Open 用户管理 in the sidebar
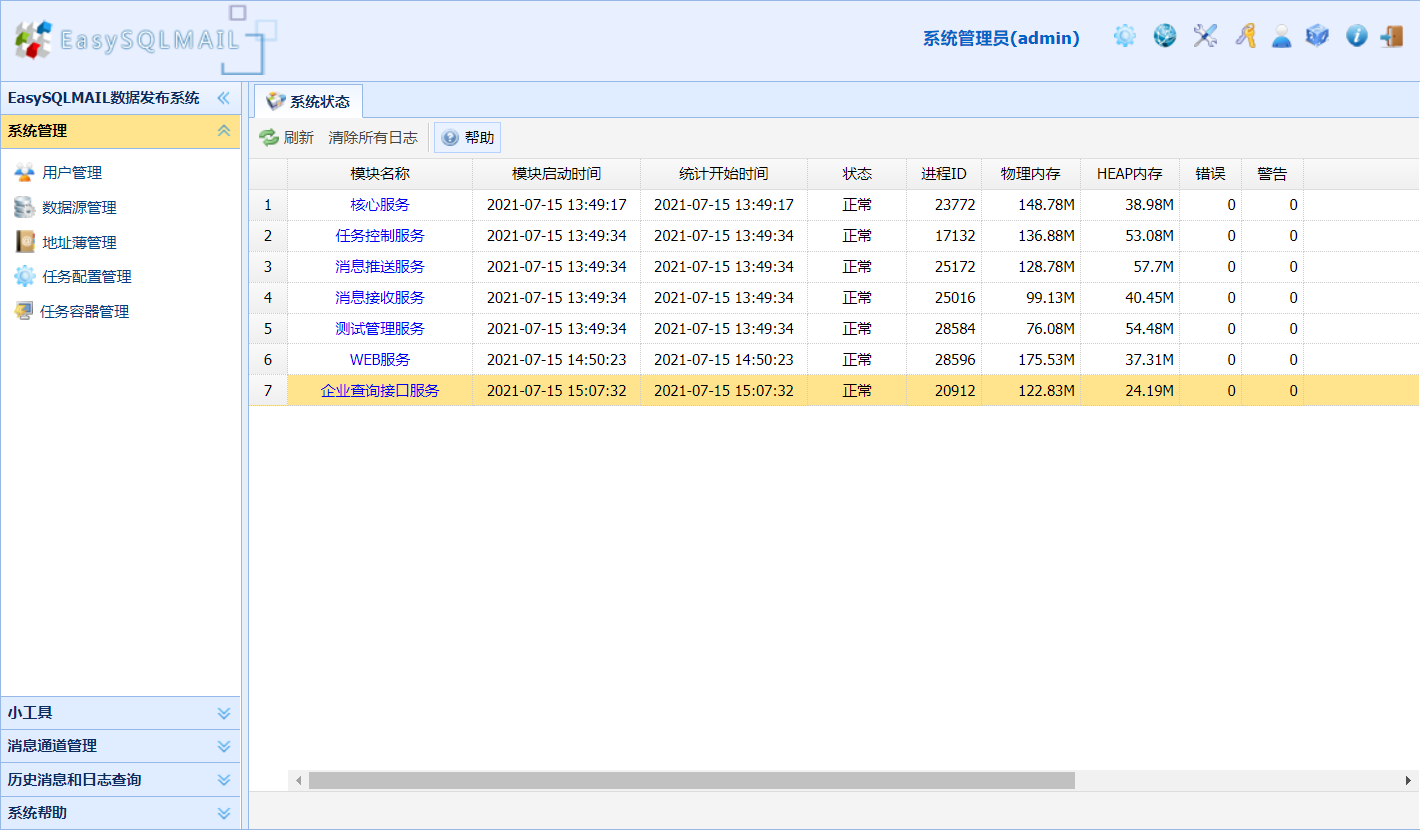The width and height of the screenshot is (1420, 830). [x=72, y=173]
